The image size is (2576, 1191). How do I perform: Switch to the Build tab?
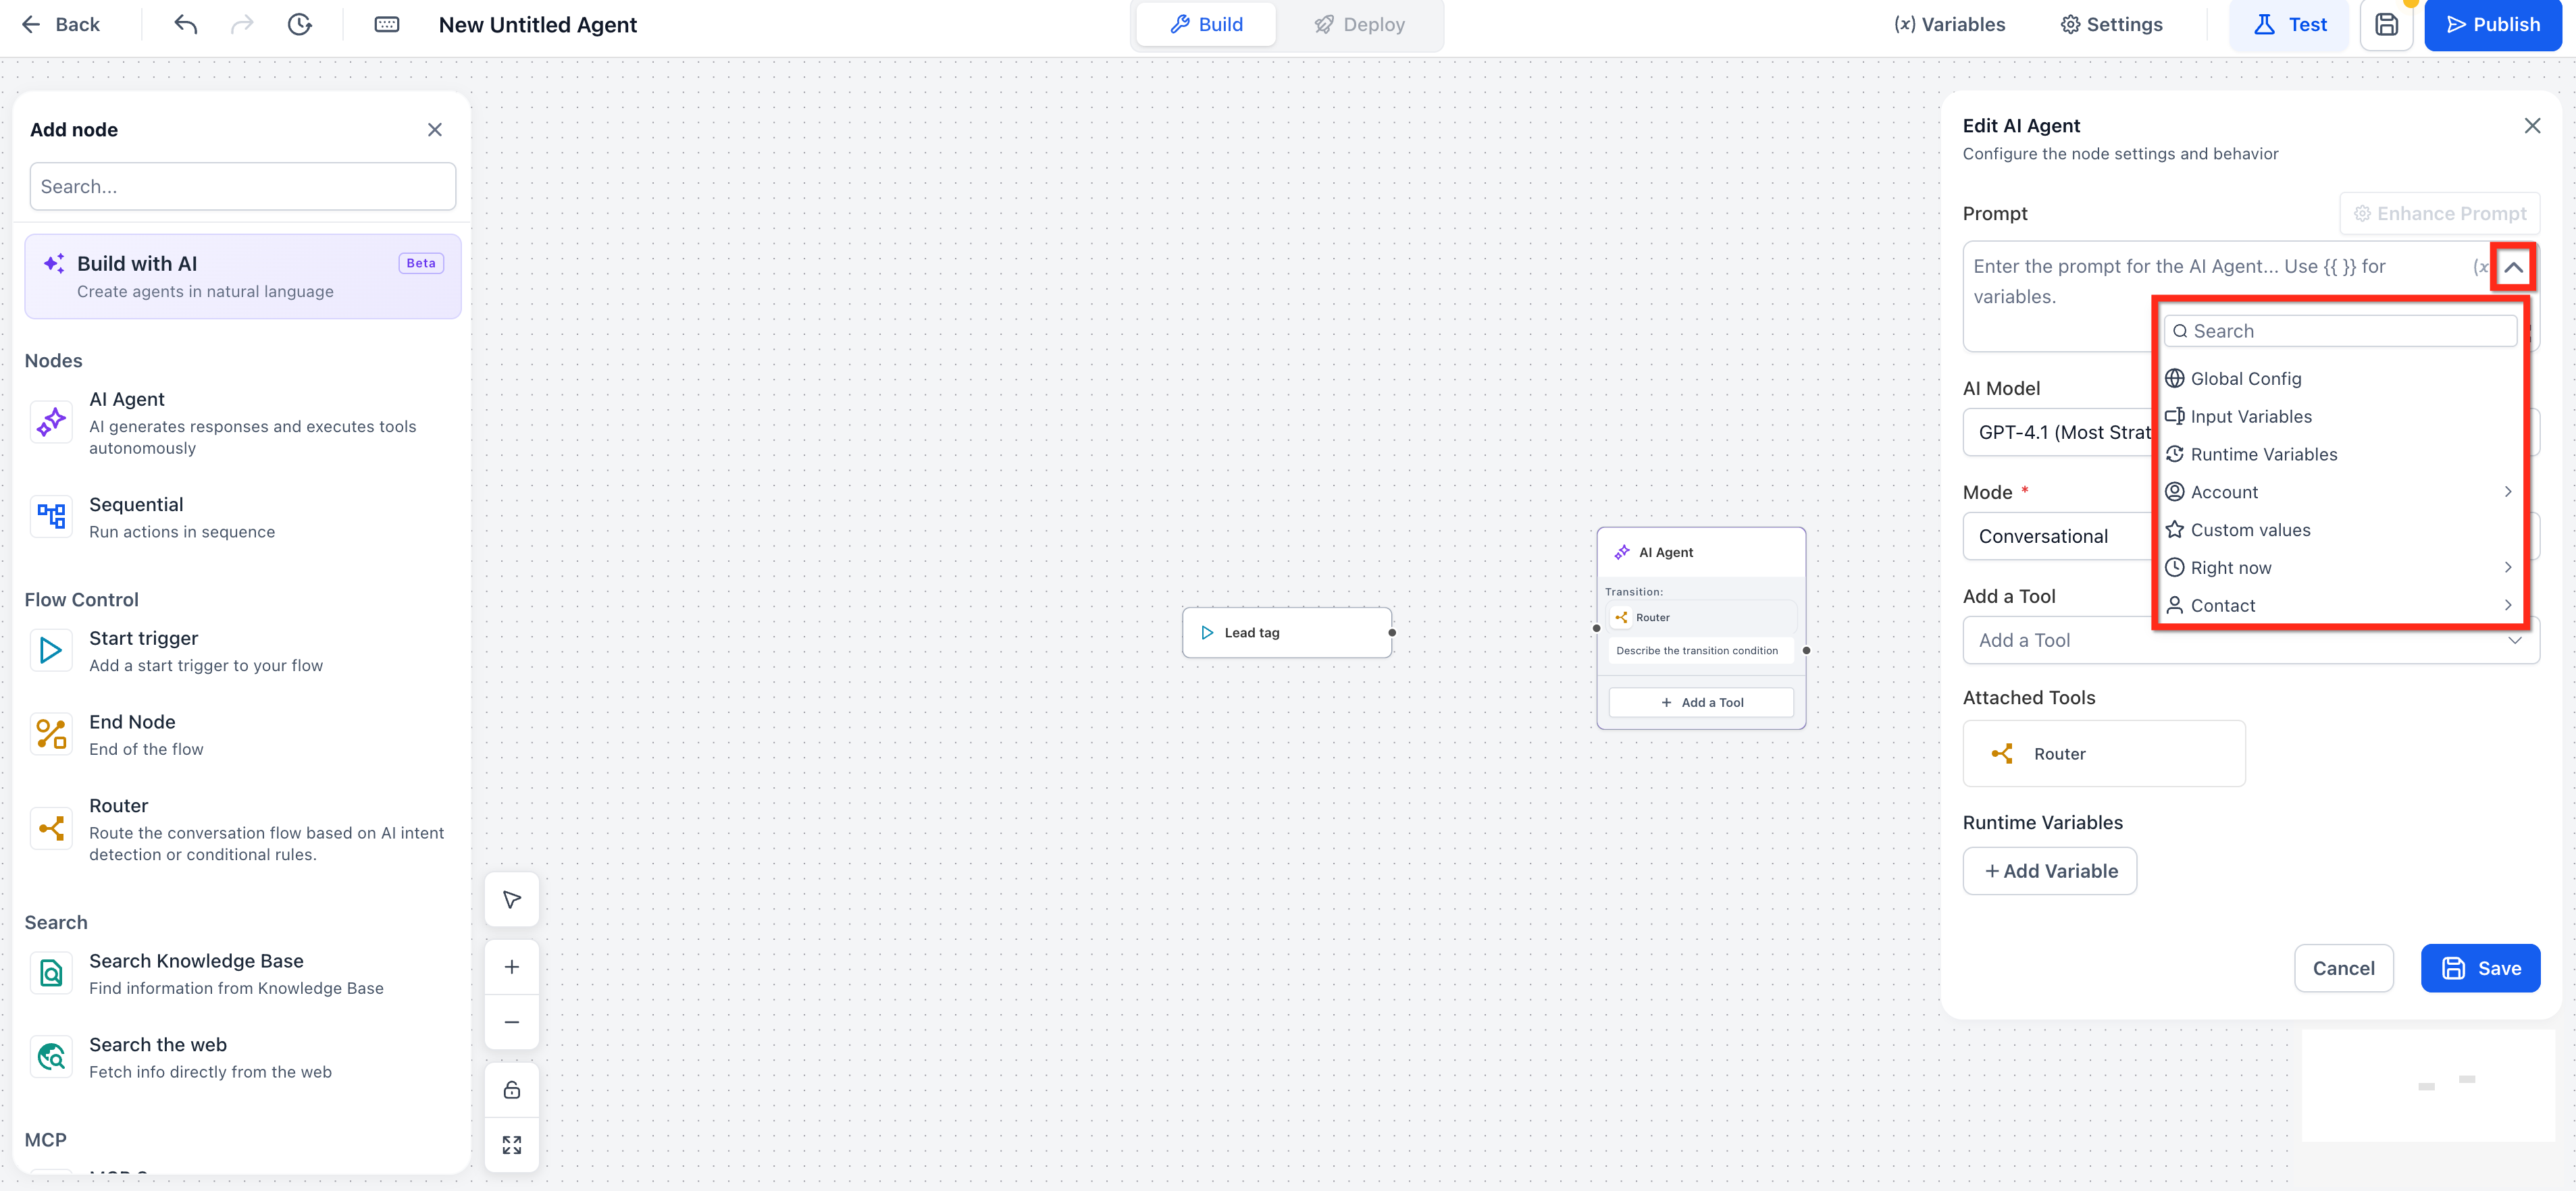point(1206,24)
